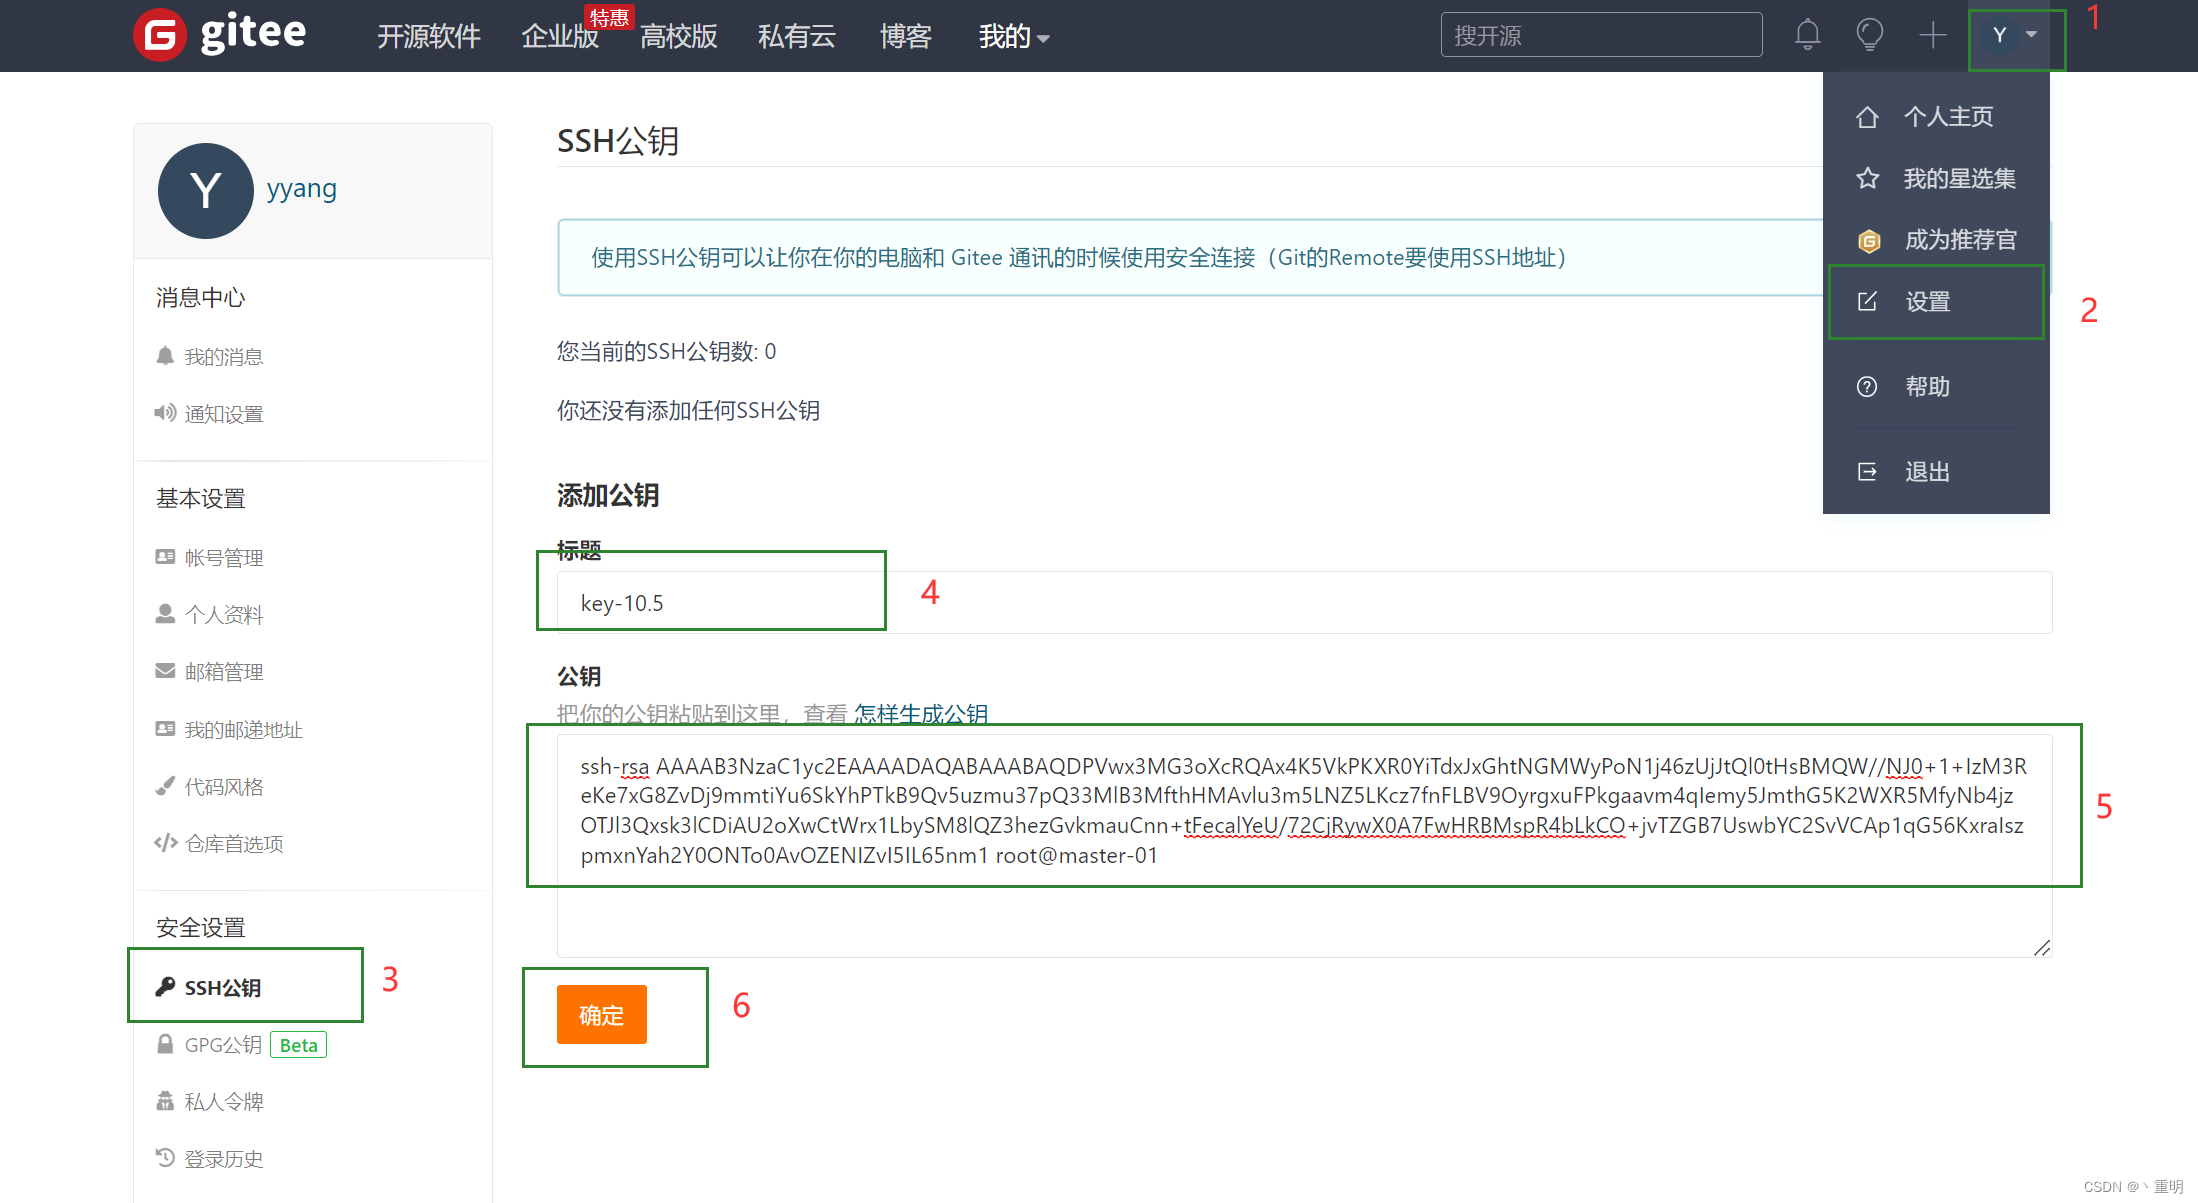
Task: Click the edit icon beside 设置
Action: [1867, 302]
